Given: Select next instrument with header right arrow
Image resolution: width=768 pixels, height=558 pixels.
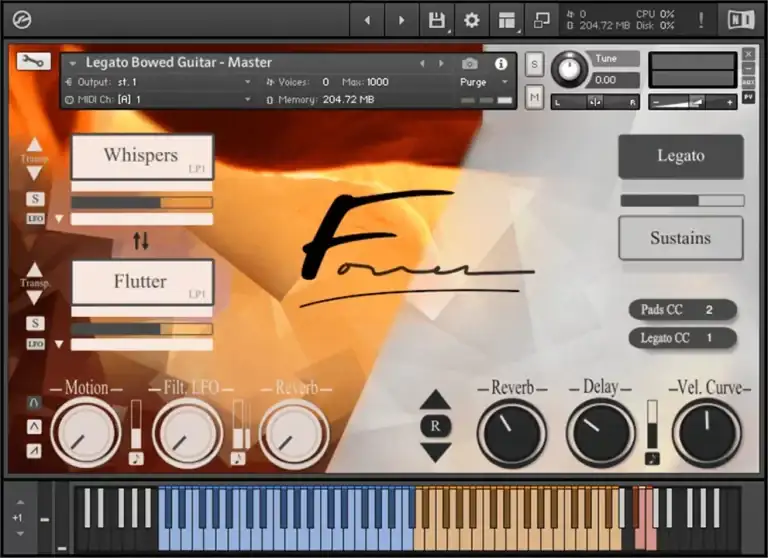Looking at the screenshot, I should 441,64.
